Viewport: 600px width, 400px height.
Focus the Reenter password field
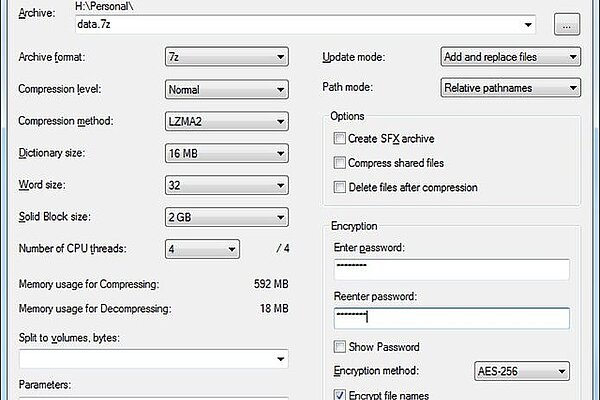click(452, 318)
